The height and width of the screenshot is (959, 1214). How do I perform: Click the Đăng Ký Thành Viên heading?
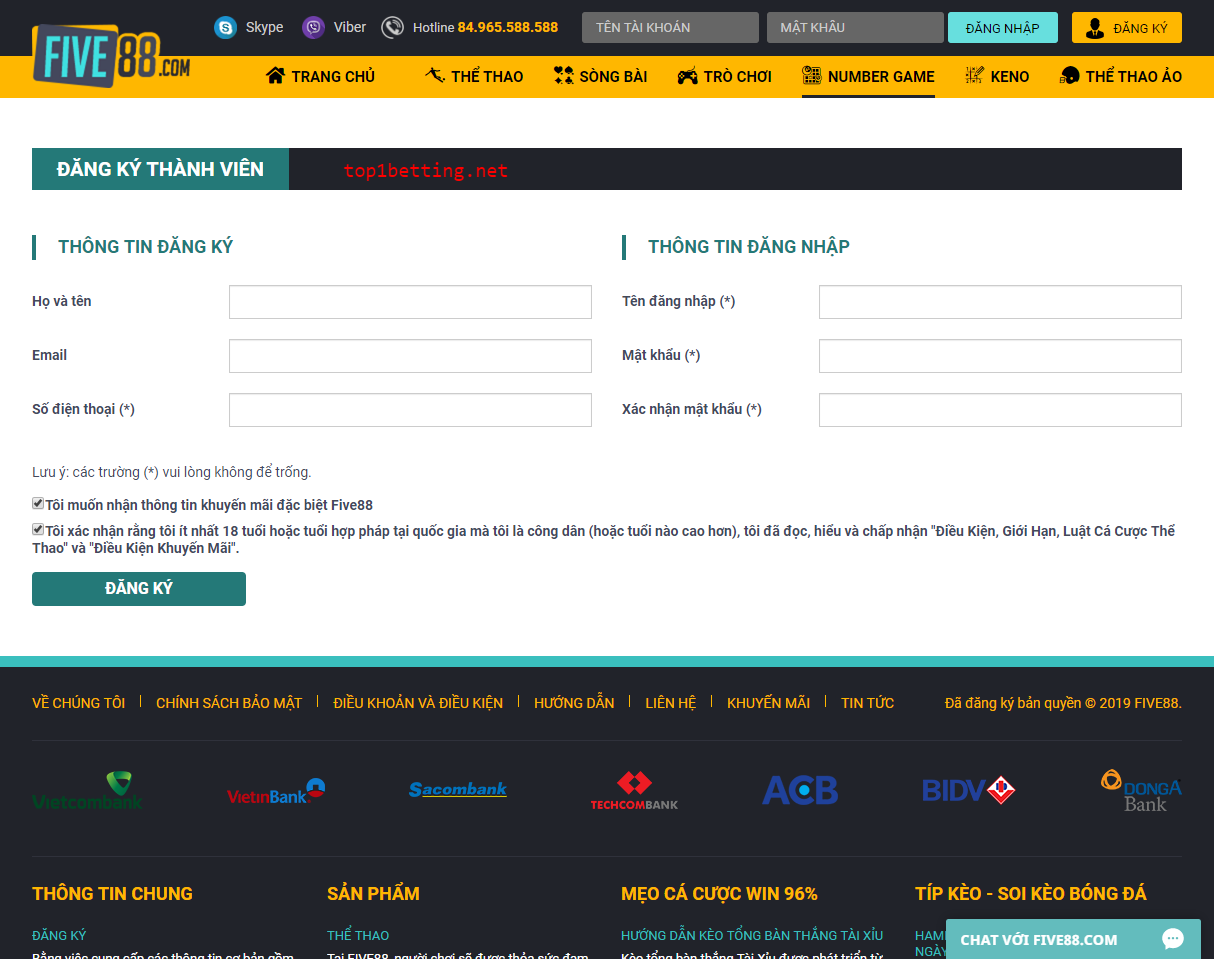(x=160, y=169)
